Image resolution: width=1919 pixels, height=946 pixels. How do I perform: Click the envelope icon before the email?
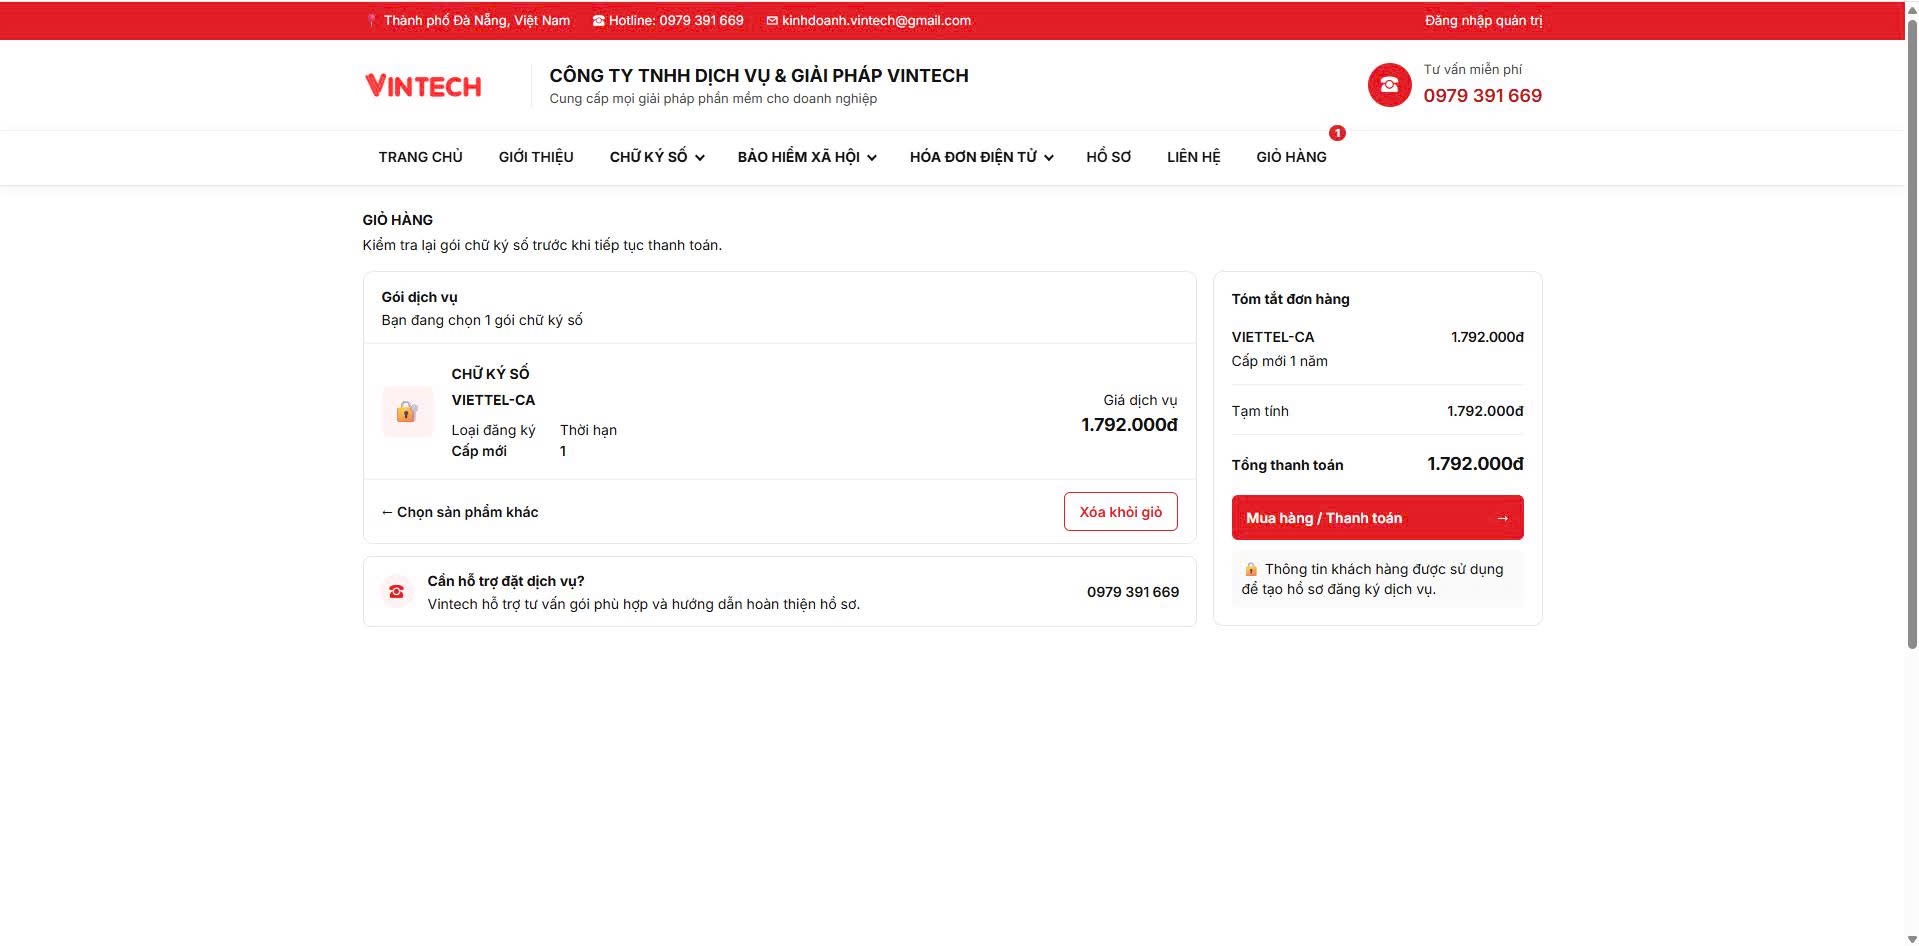[771, 20]
